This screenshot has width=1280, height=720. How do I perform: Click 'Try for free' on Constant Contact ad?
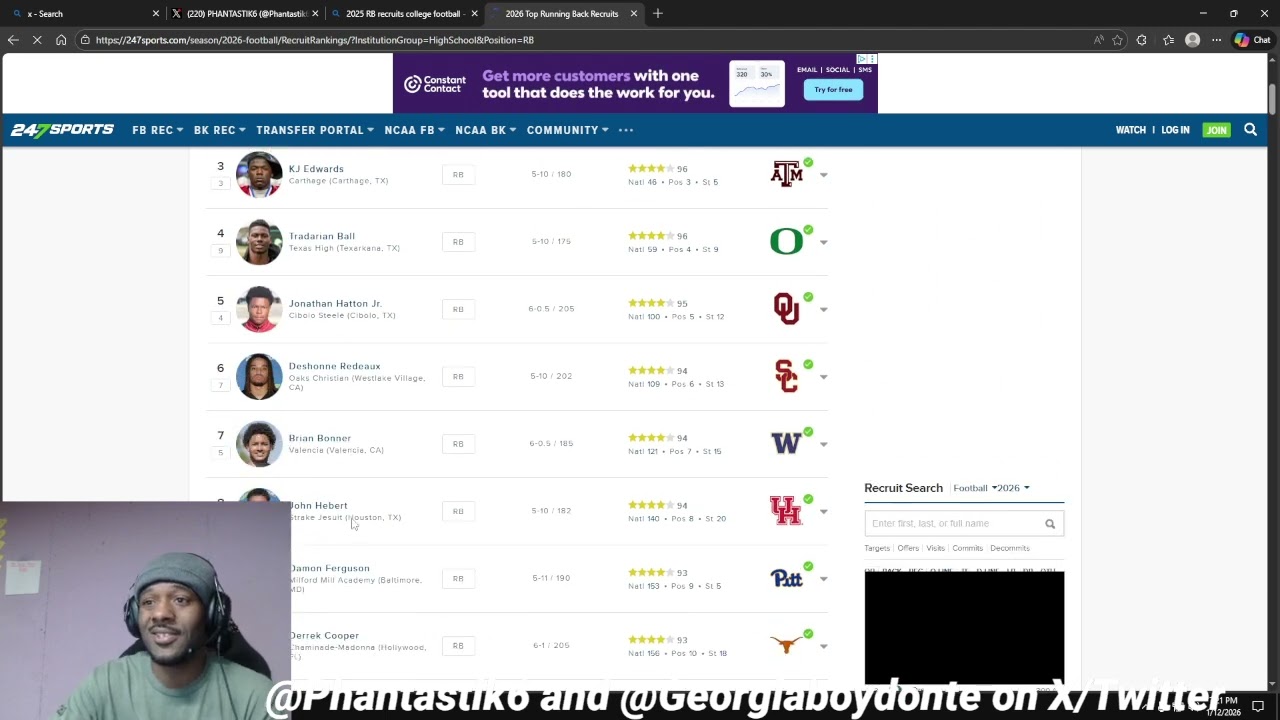click(x=833, y=90)
